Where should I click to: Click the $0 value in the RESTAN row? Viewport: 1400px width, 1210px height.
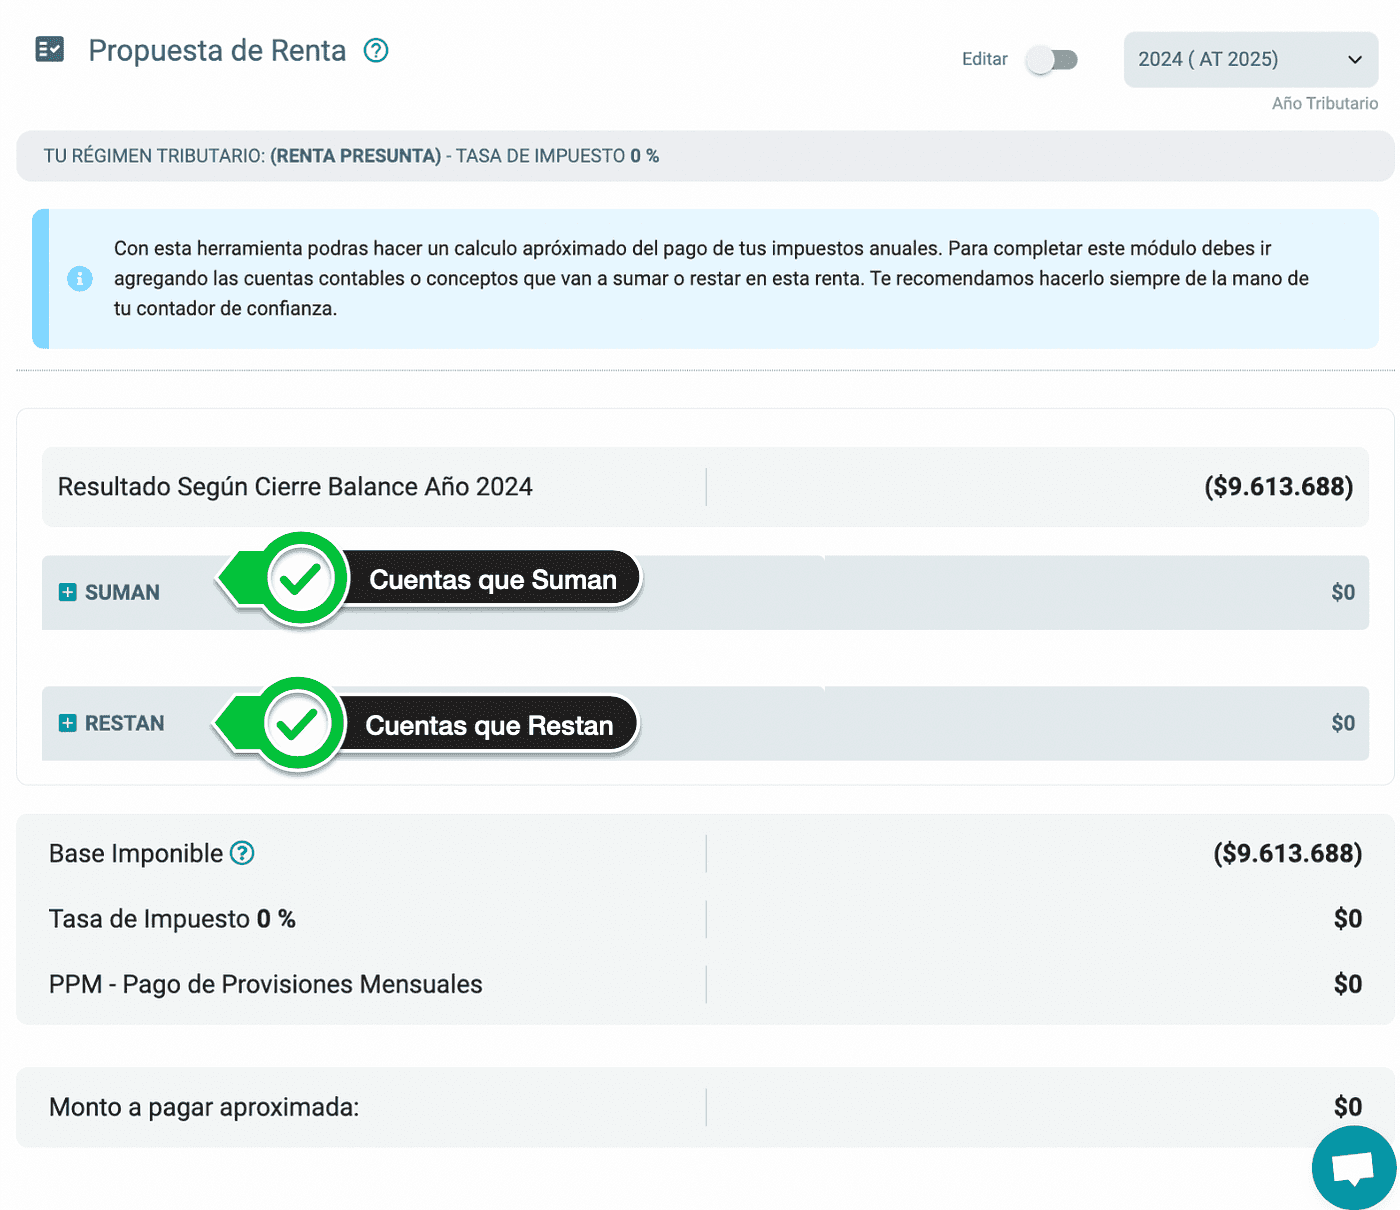click(x=1343, y=723)
